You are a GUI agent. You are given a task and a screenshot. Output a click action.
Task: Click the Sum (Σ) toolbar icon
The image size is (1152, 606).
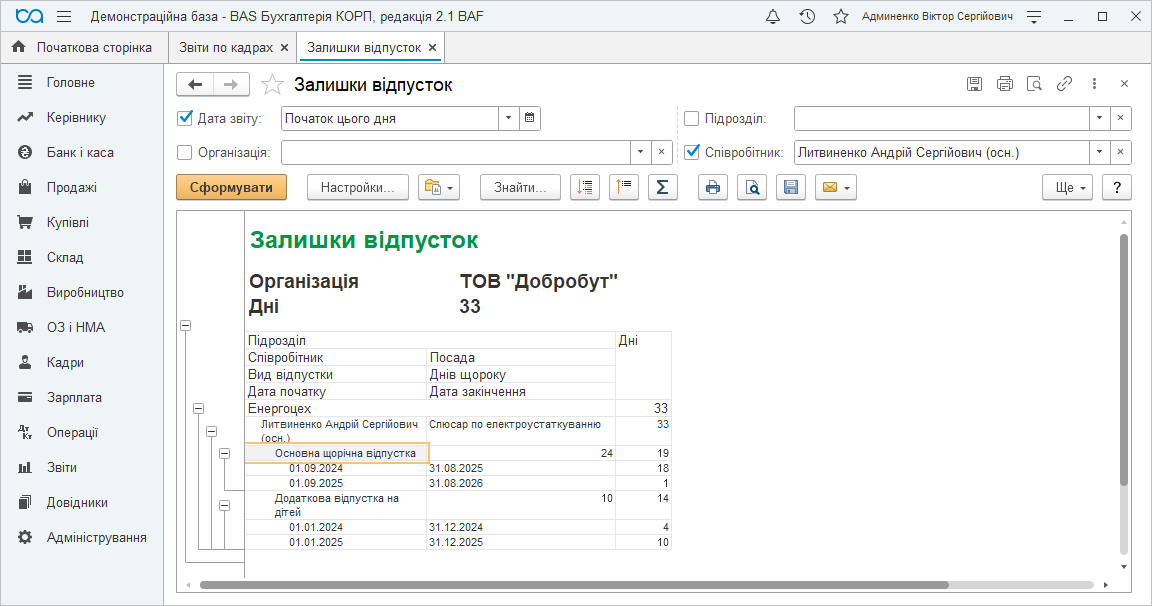click(x=662, y=187)
